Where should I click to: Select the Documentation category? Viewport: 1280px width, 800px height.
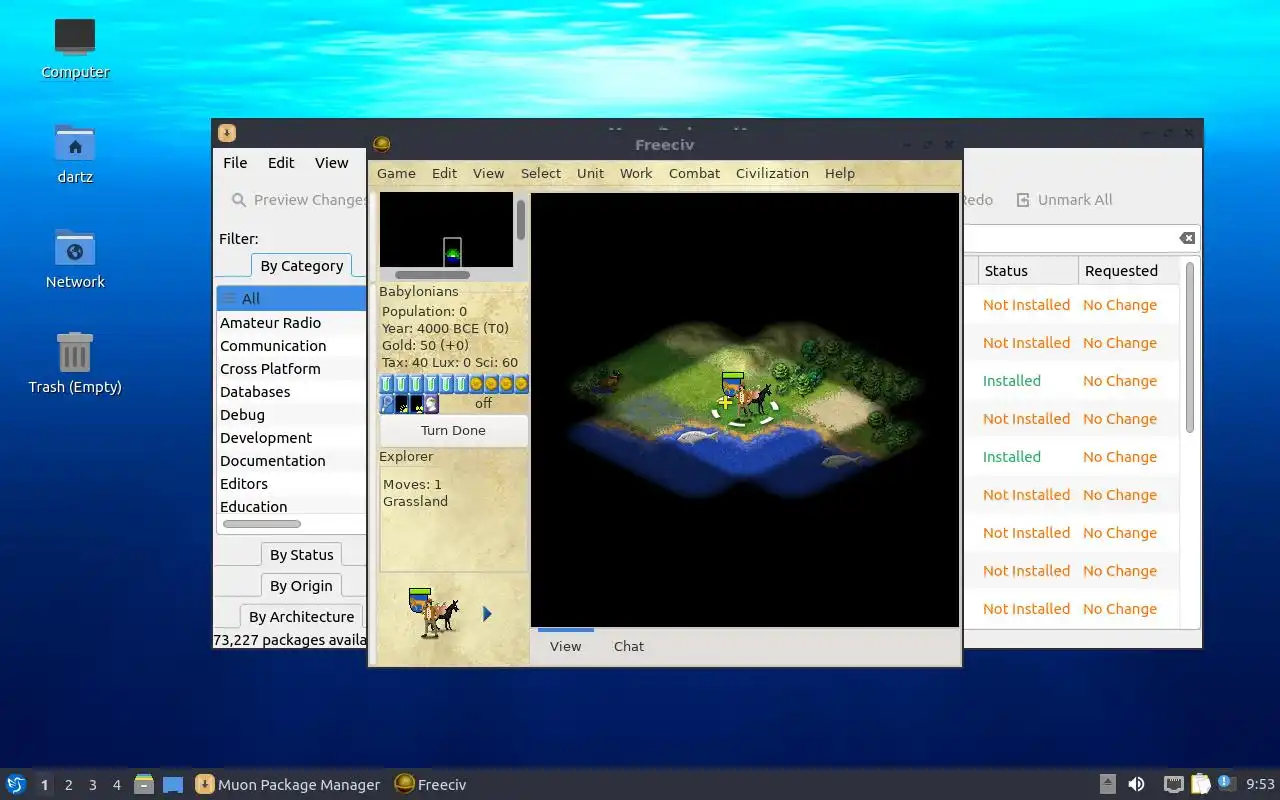291,461
